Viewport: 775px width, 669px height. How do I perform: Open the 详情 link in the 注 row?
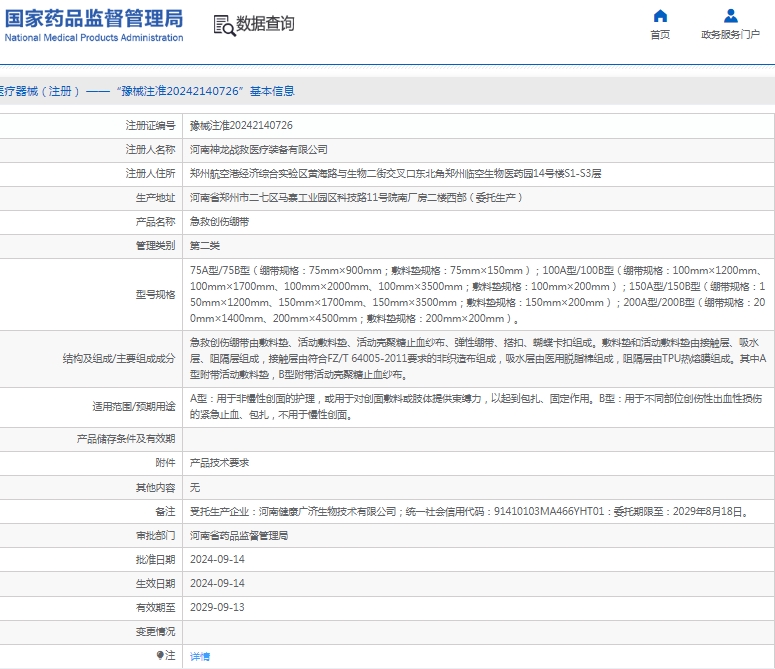click(x=200, y=656)
